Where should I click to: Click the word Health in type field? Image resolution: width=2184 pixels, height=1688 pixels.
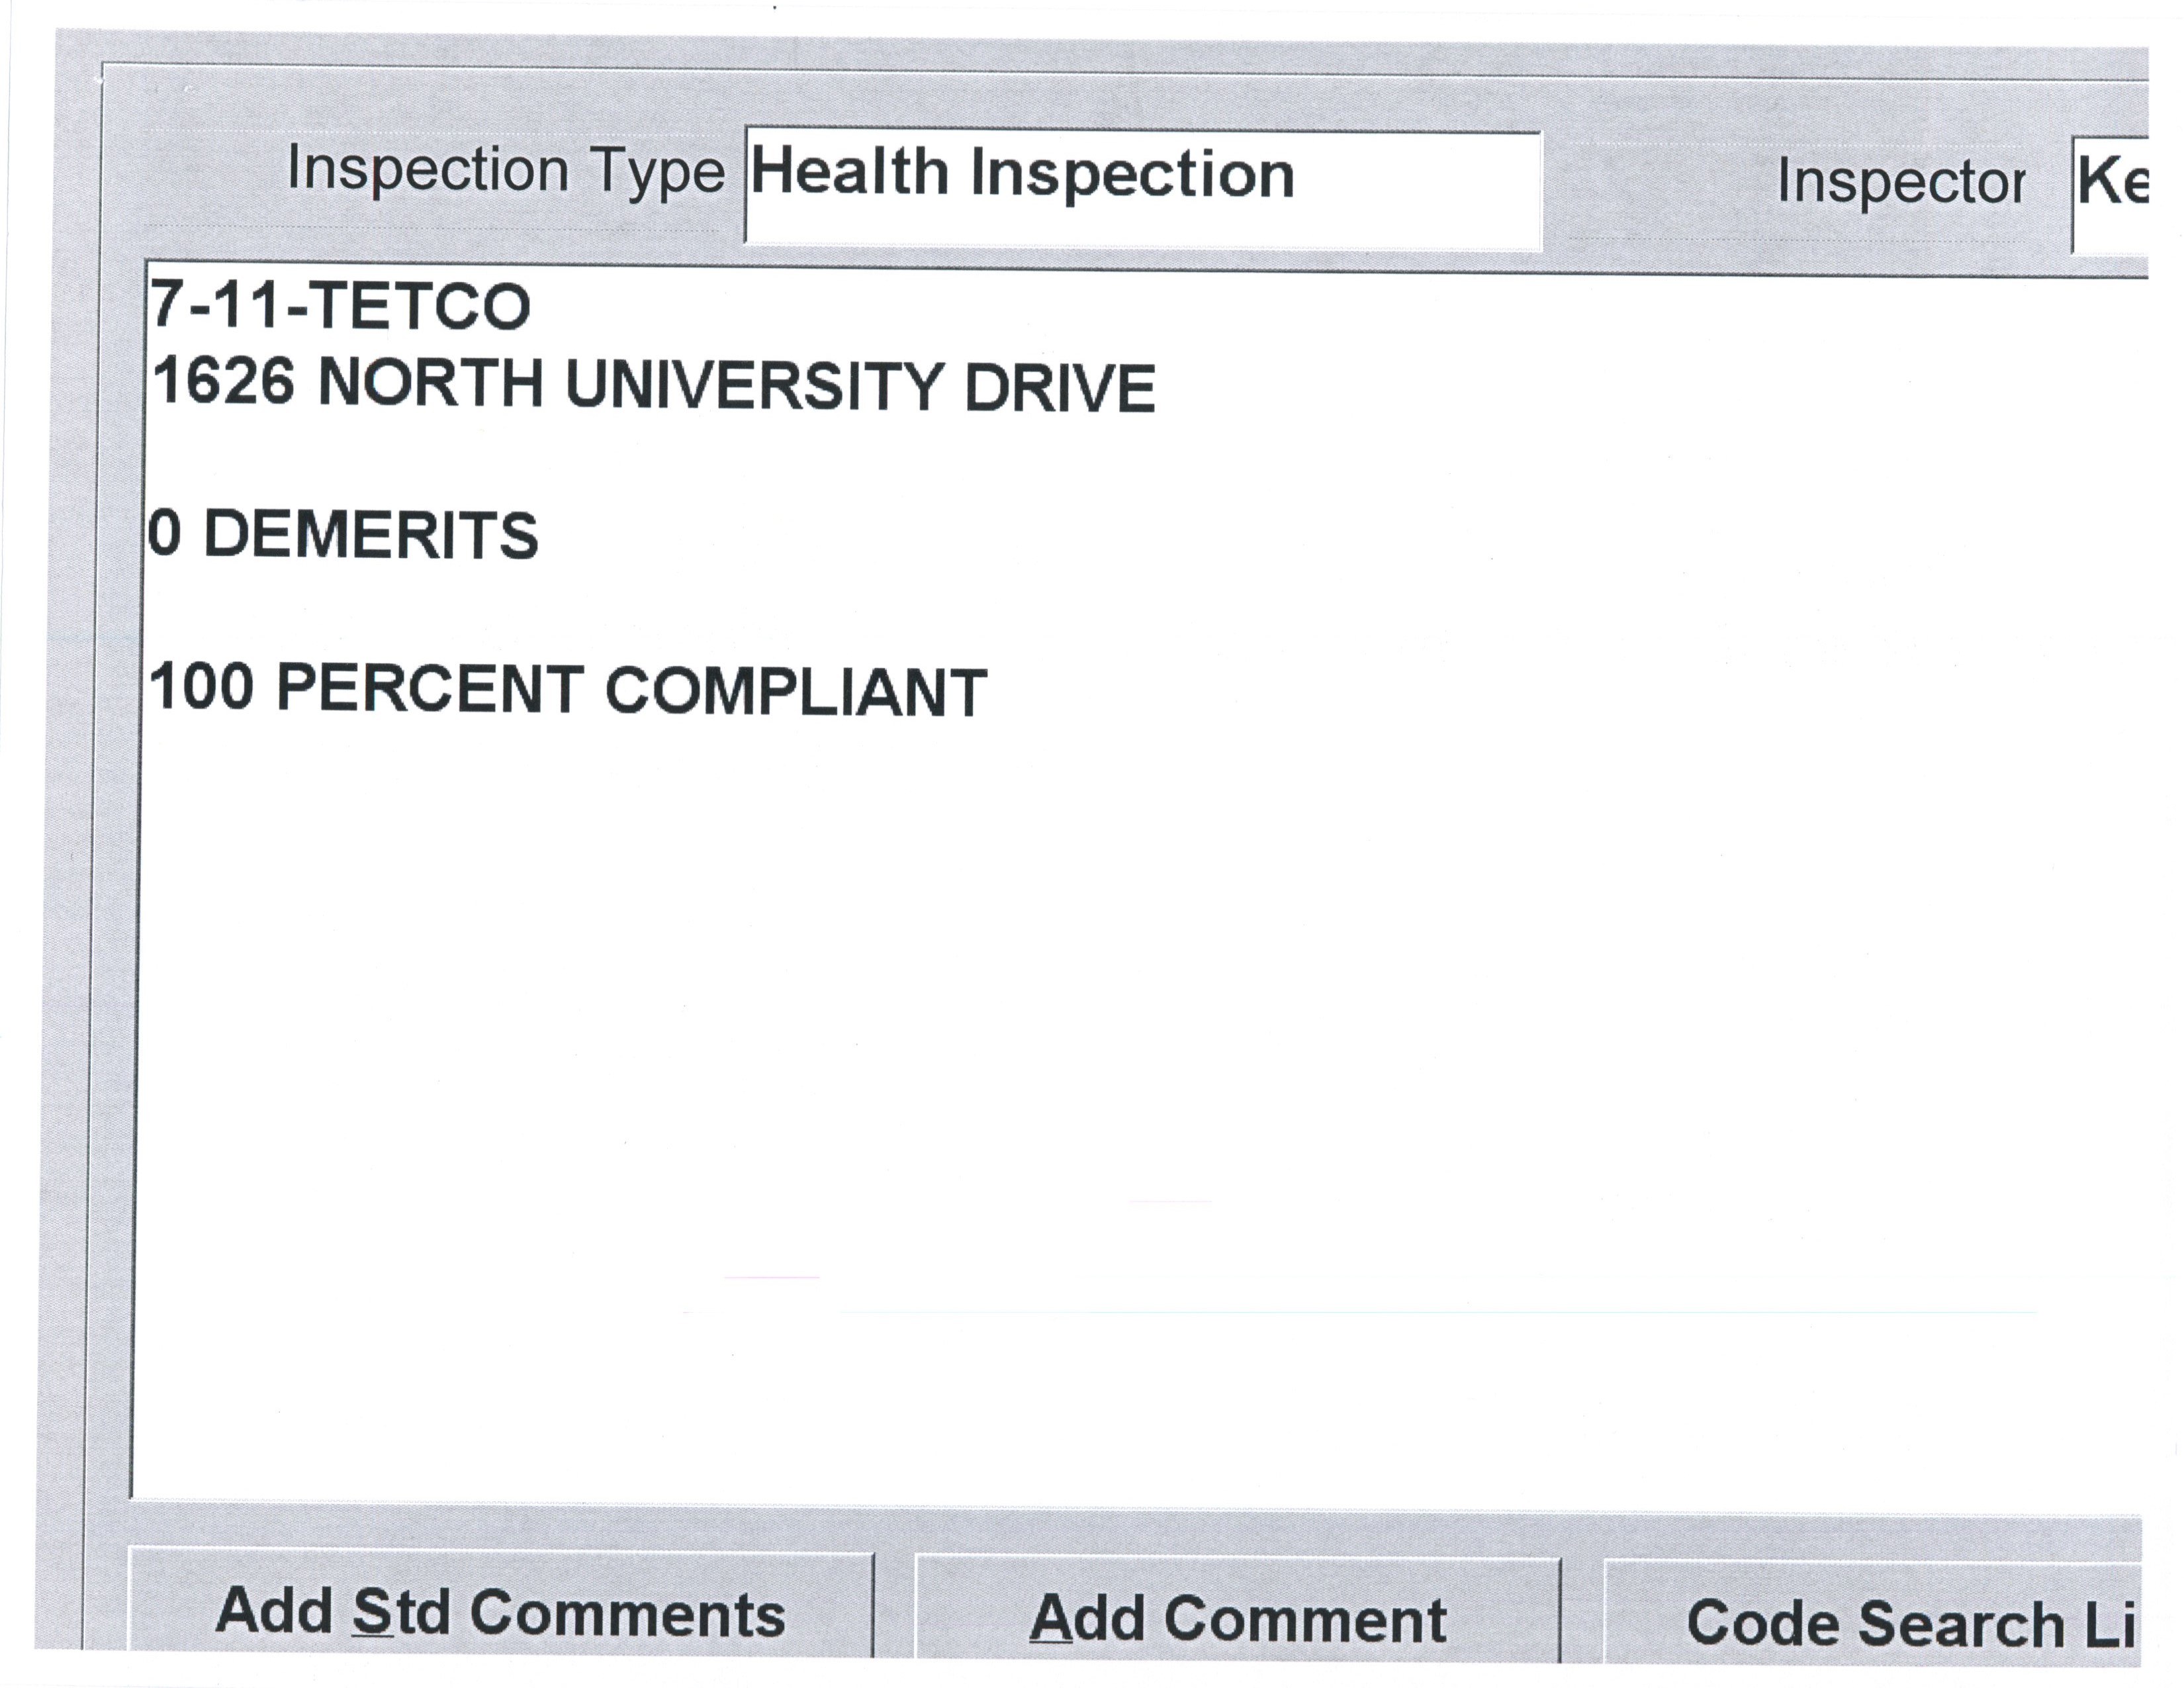848,174
